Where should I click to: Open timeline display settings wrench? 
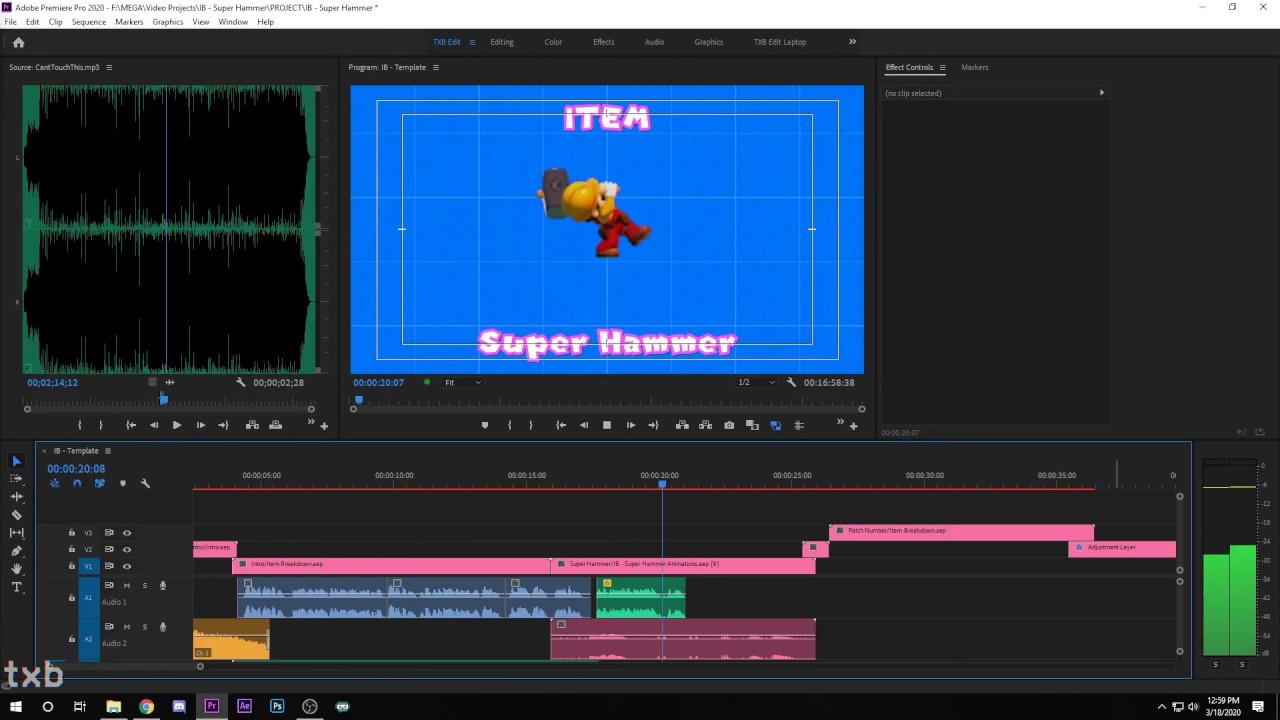point(145,483)
